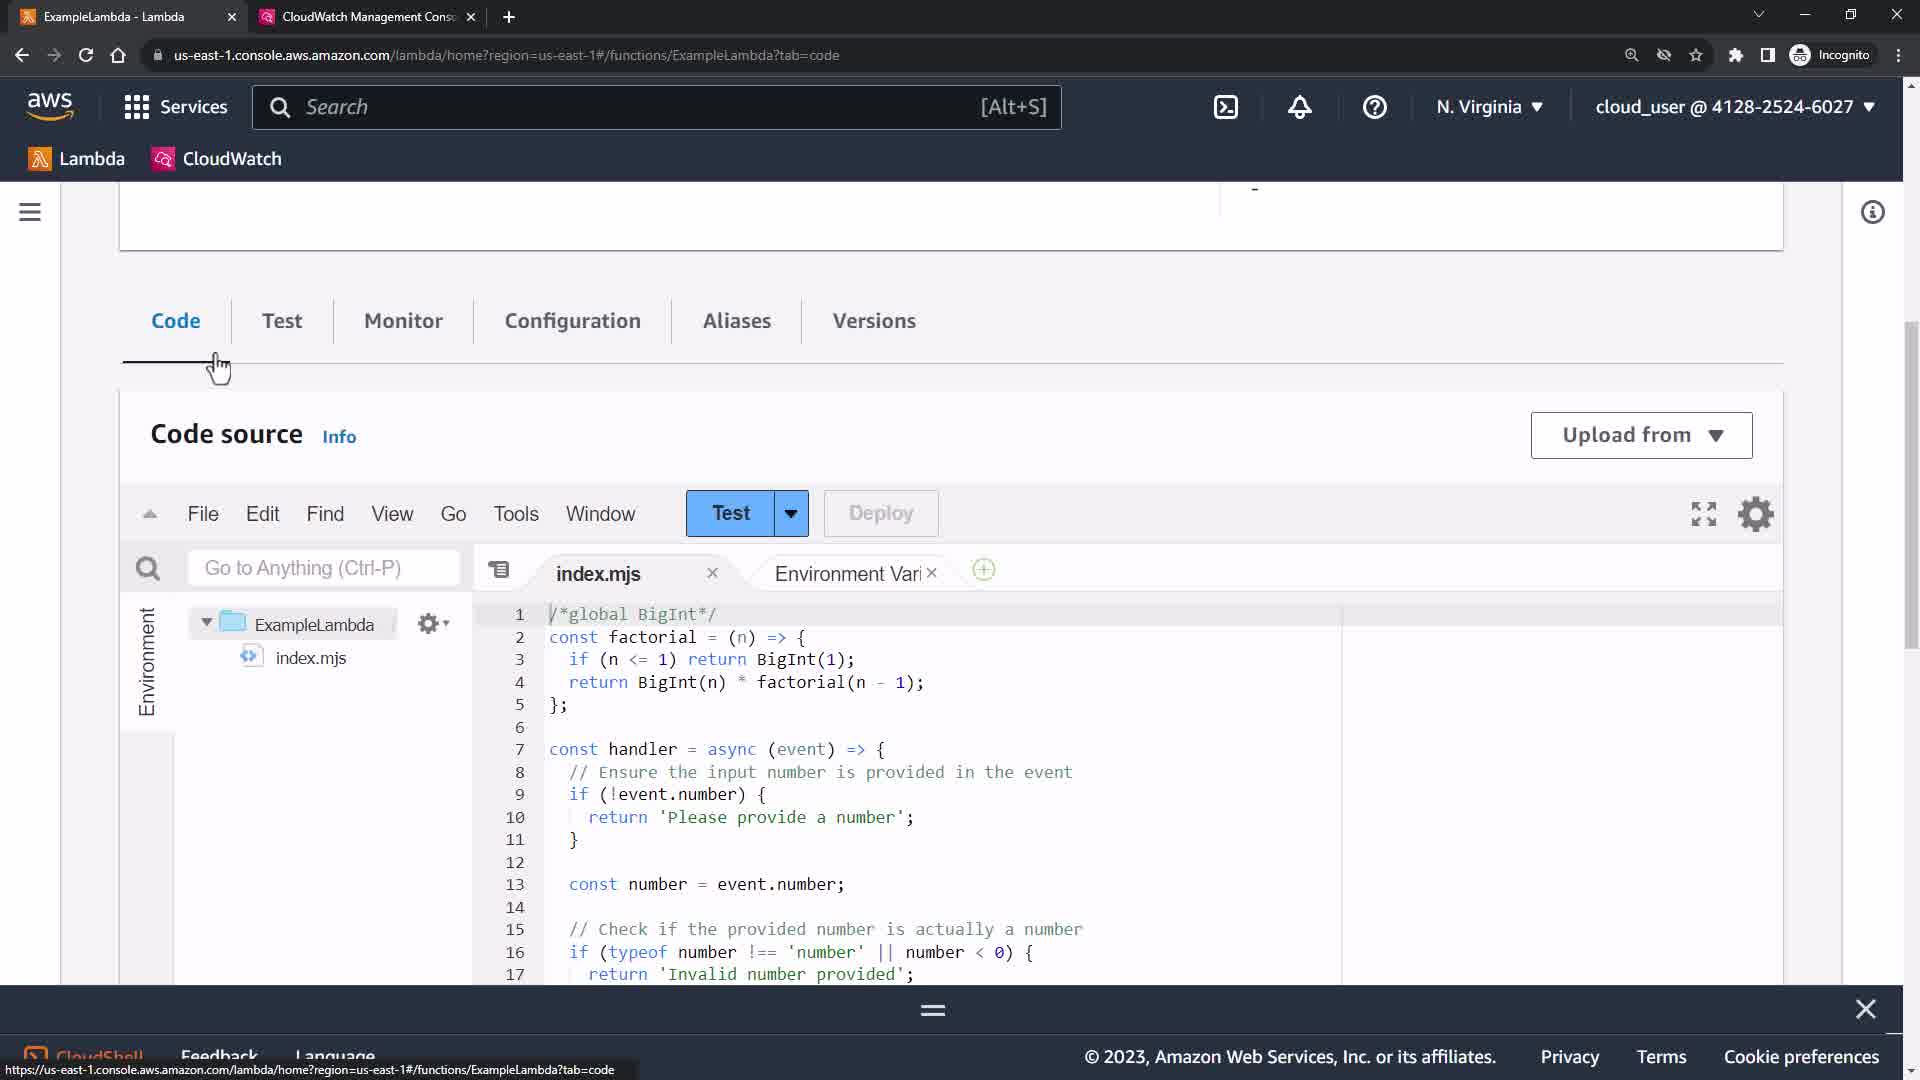
Task: Open the Code source Info link
Action: point(339,437)
